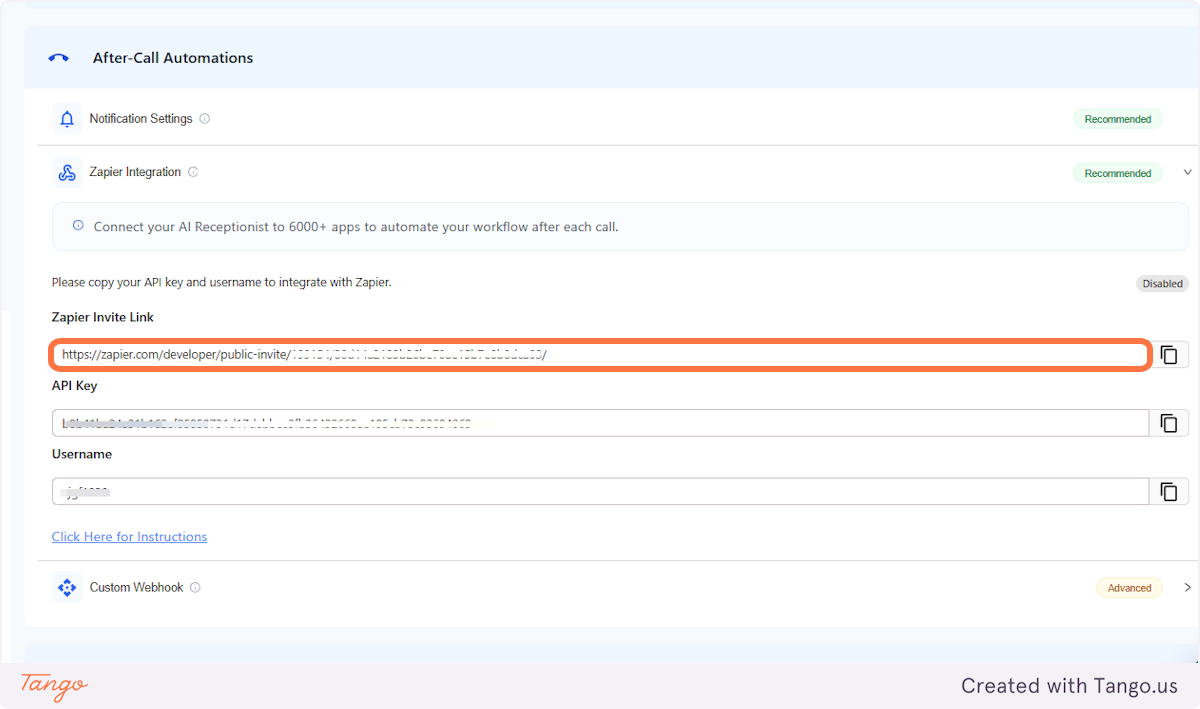Image resolution: width=1200 pixels, height=709 pixels.
Task: Click the Disabled status badge
Action: (x=1162, y=284)
